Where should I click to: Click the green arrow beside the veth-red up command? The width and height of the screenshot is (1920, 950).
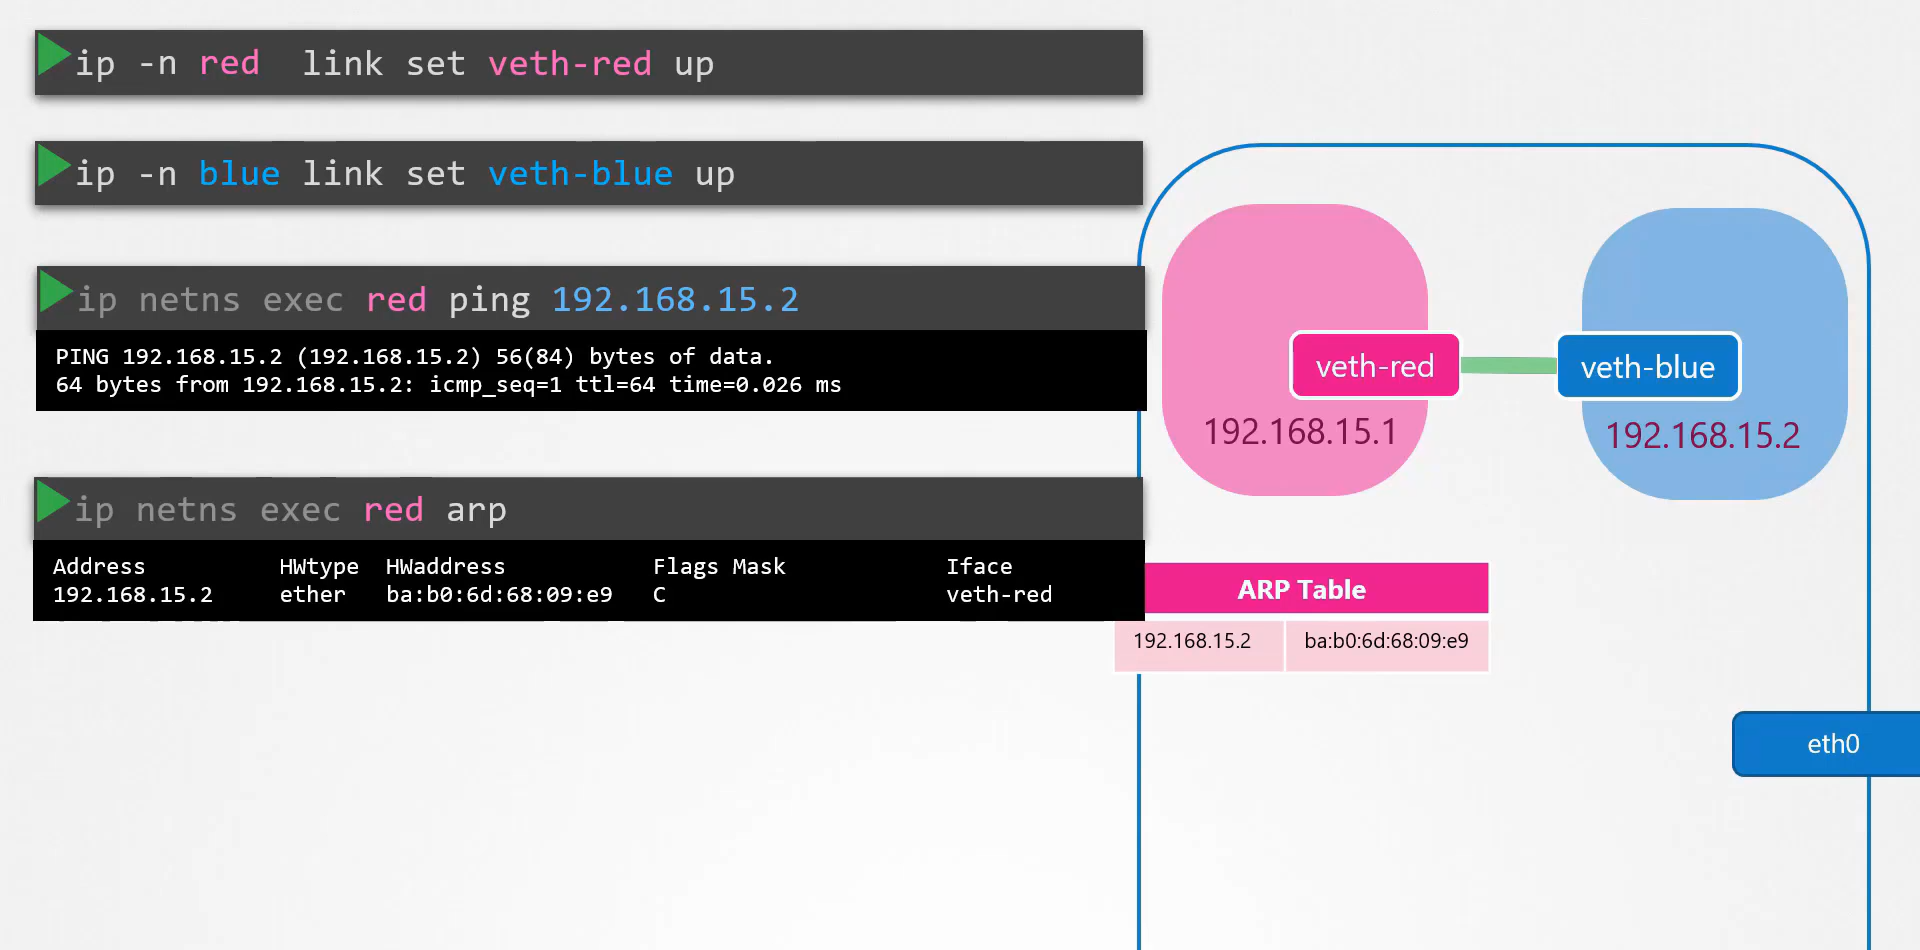pos(54,54)
